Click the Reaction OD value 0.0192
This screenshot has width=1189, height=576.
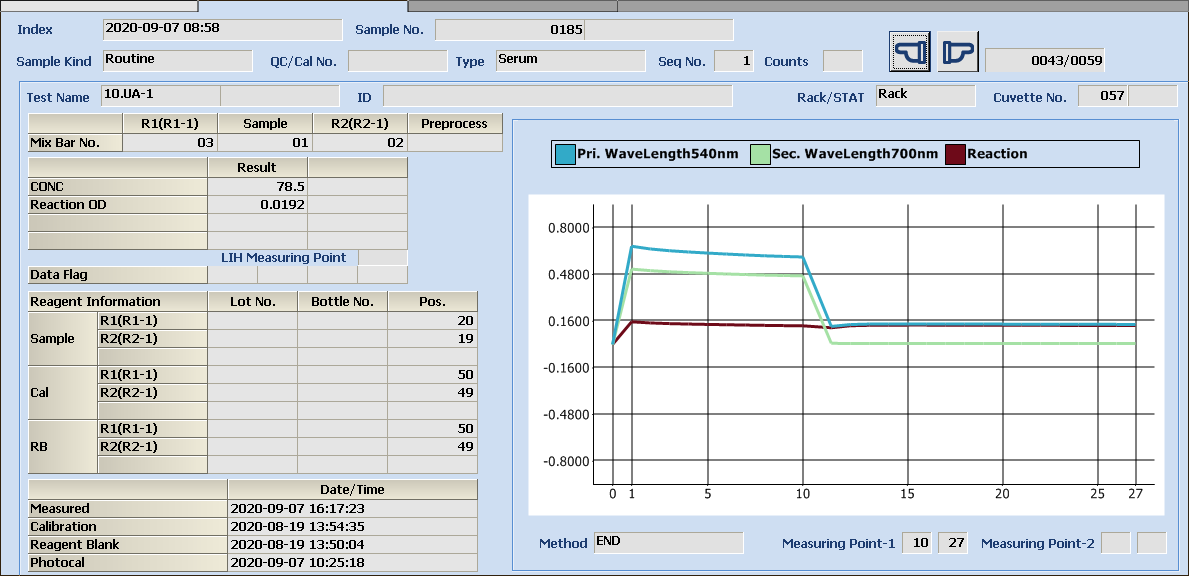(257, 204)
